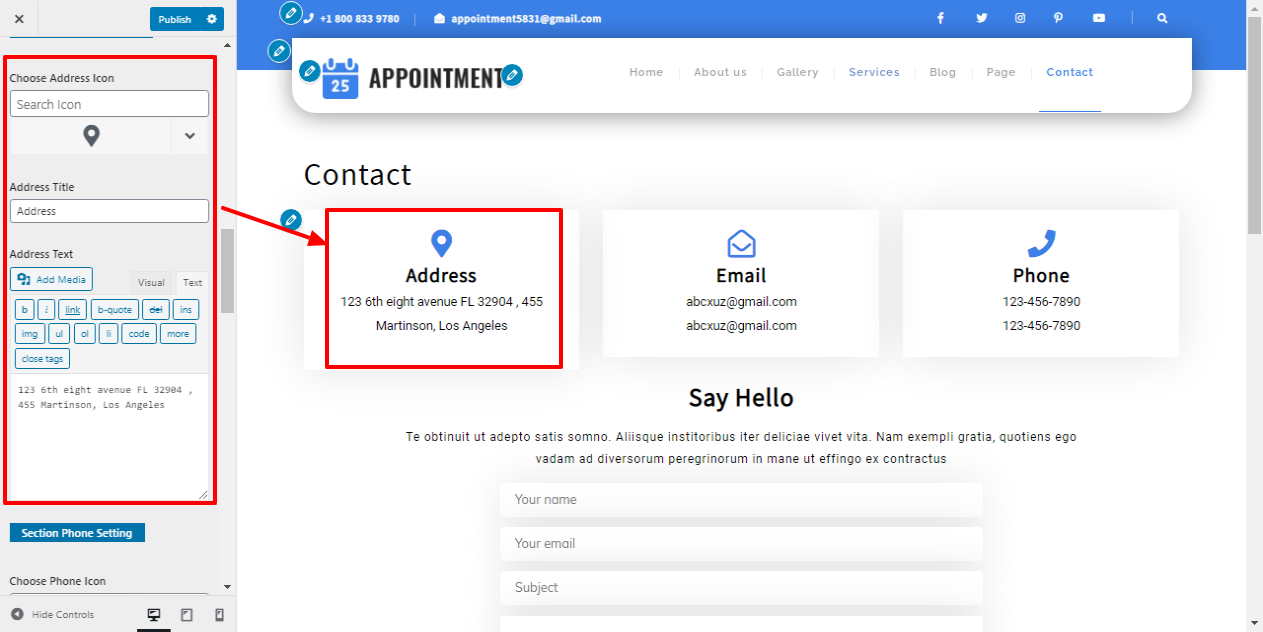This screenshot has width=1263, height=632.
Task: Switch to the Text editor tab
Action: [192, 283]
